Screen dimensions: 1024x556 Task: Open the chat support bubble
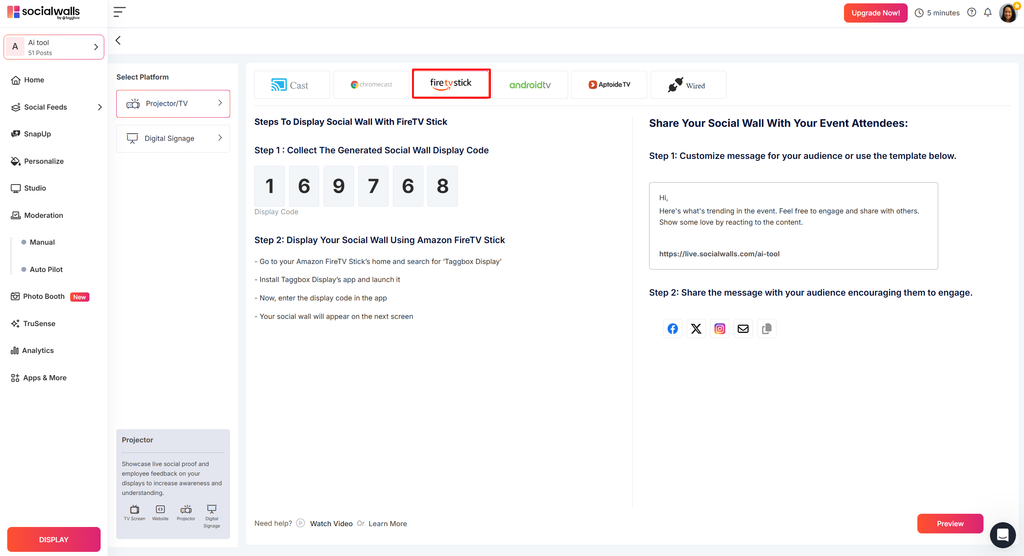(1002, 534)
